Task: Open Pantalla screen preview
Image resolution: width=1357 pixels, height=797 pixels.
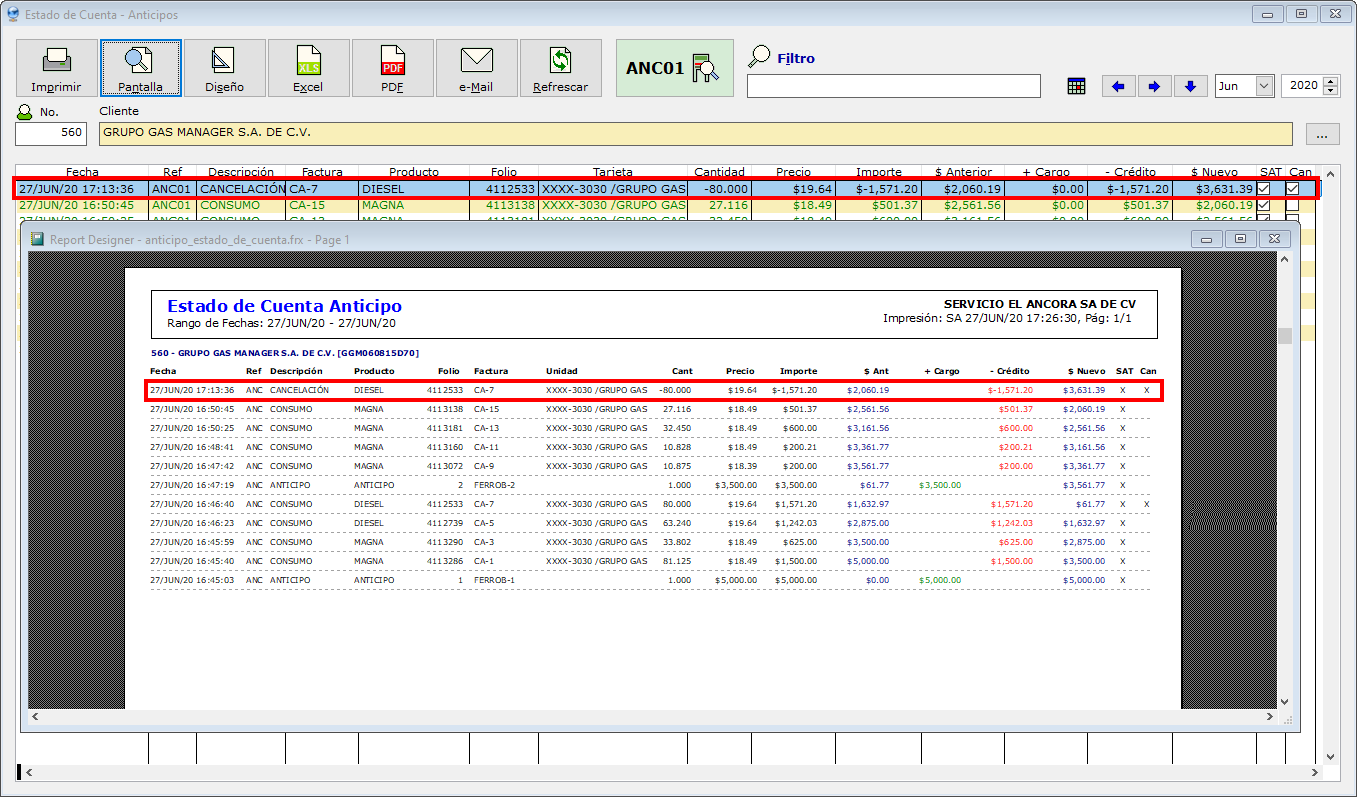Action: (x=140, y=68)
